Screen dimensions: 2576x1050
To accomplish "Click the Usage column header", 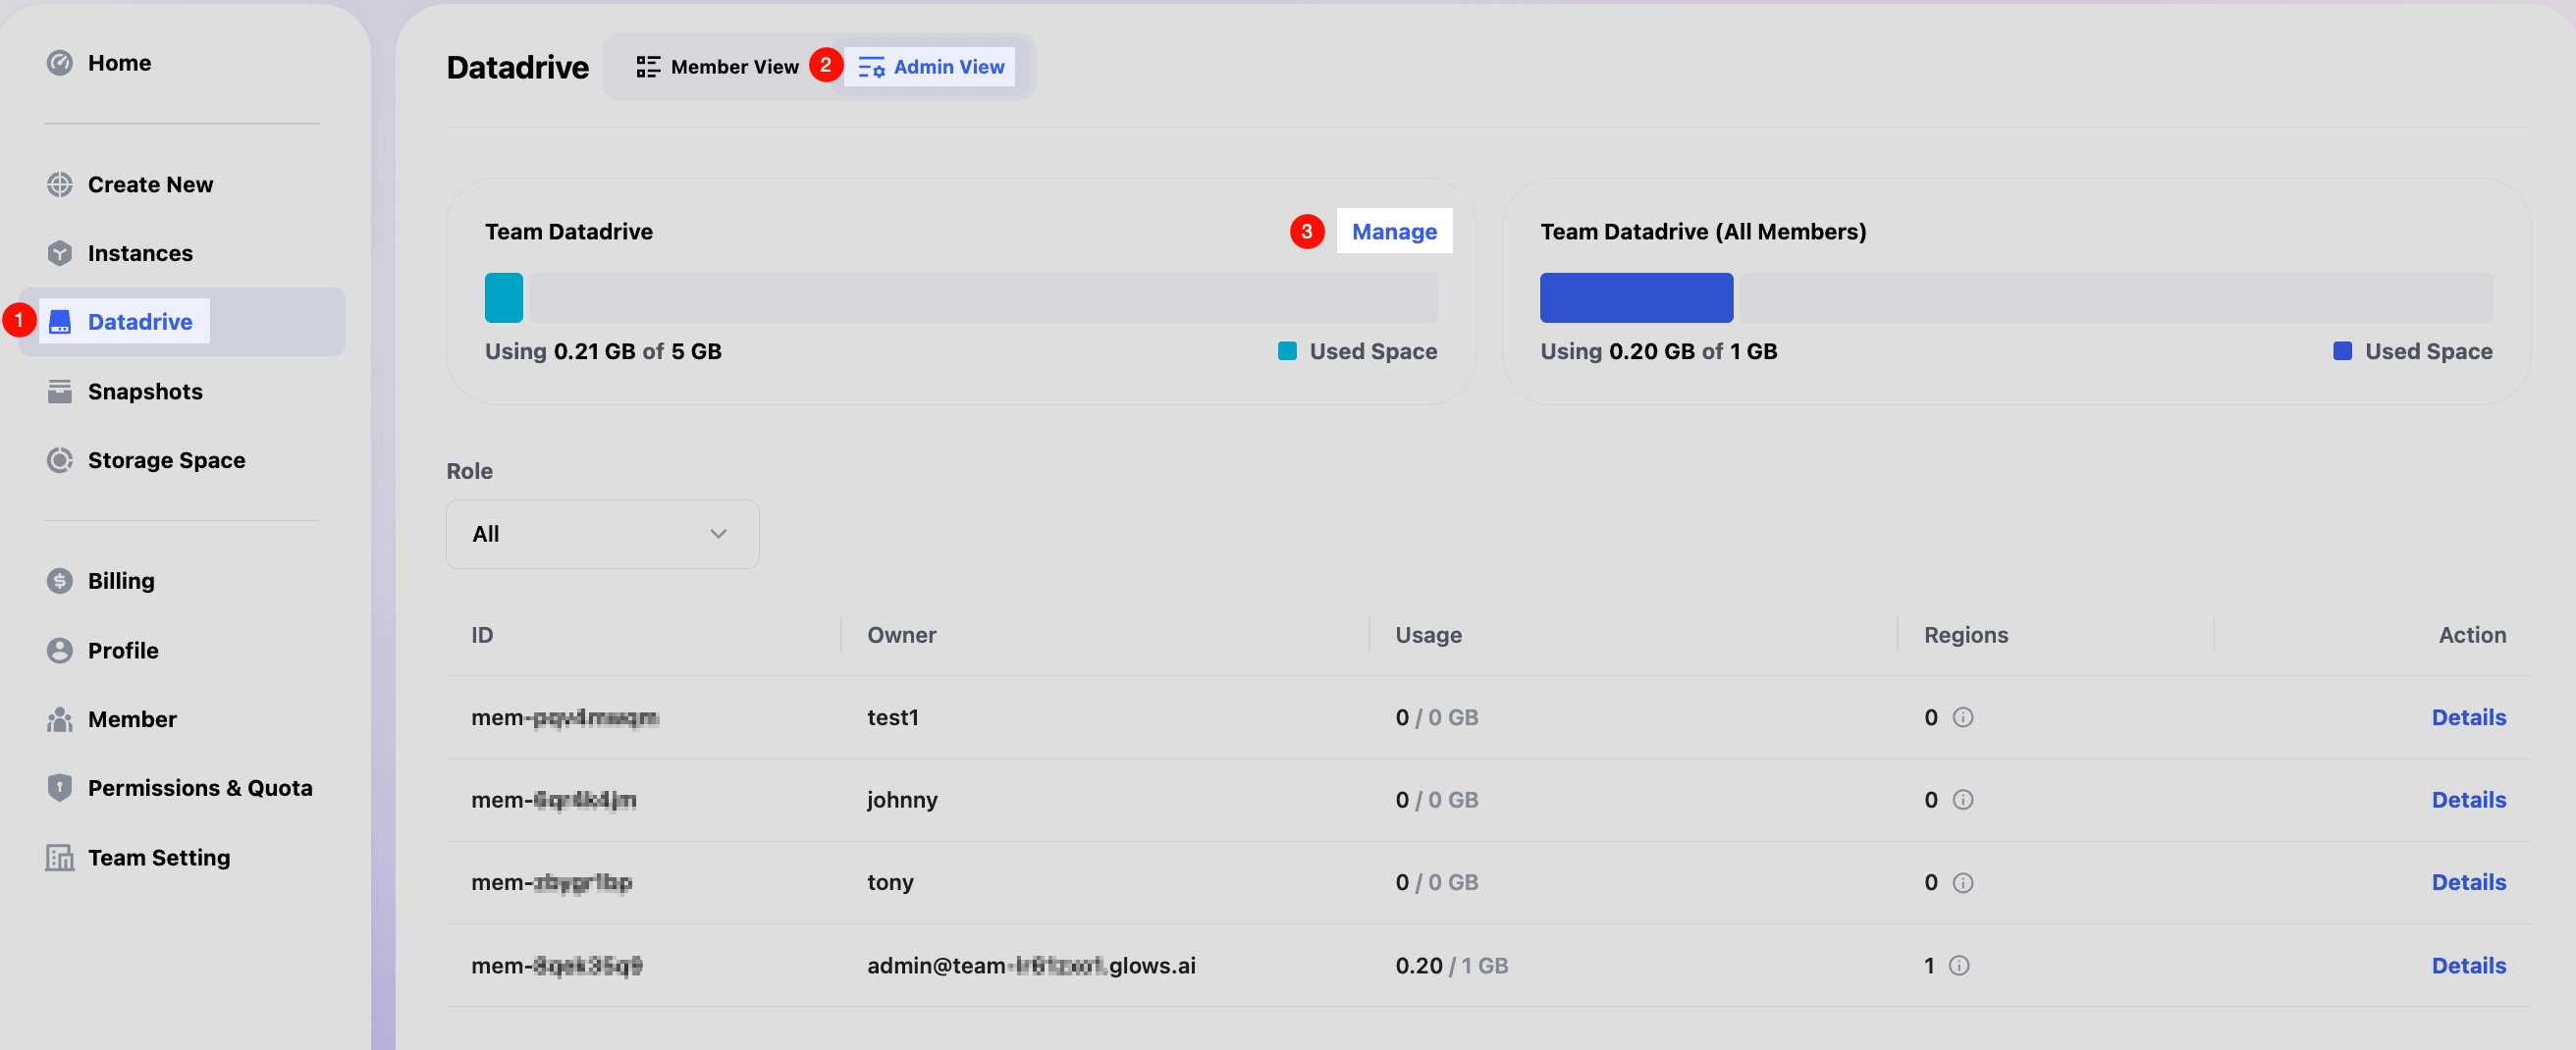I will click(1428, 636).
